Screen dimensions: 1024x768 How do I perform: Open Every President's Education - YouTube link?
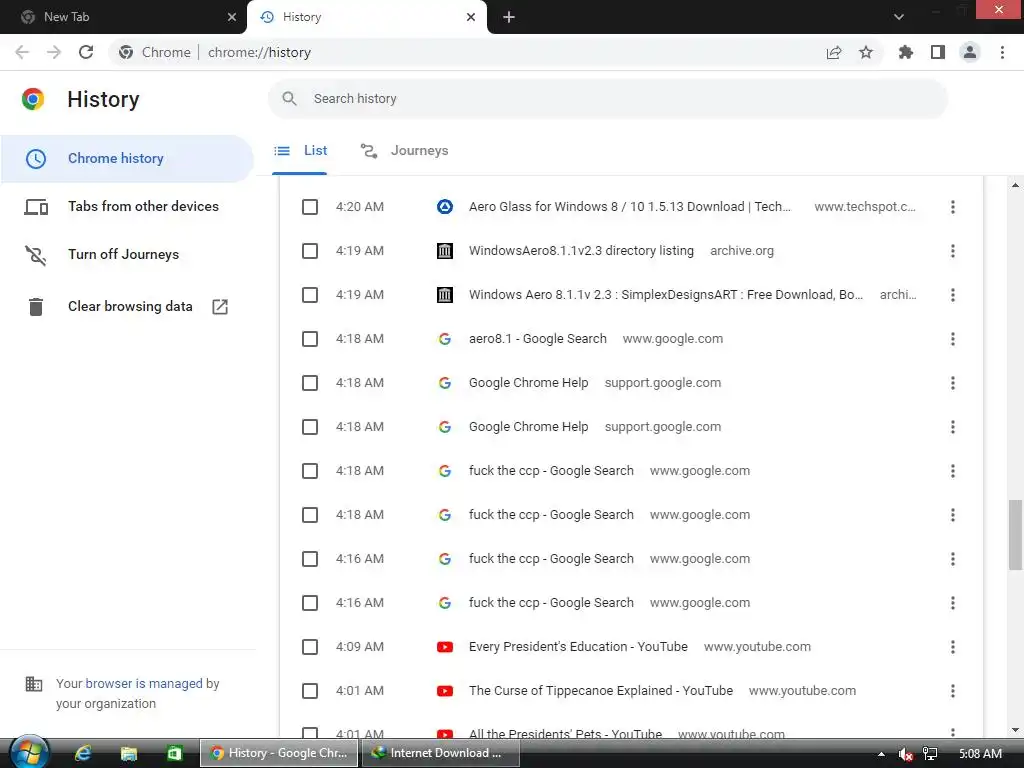(x=578, y=647)
